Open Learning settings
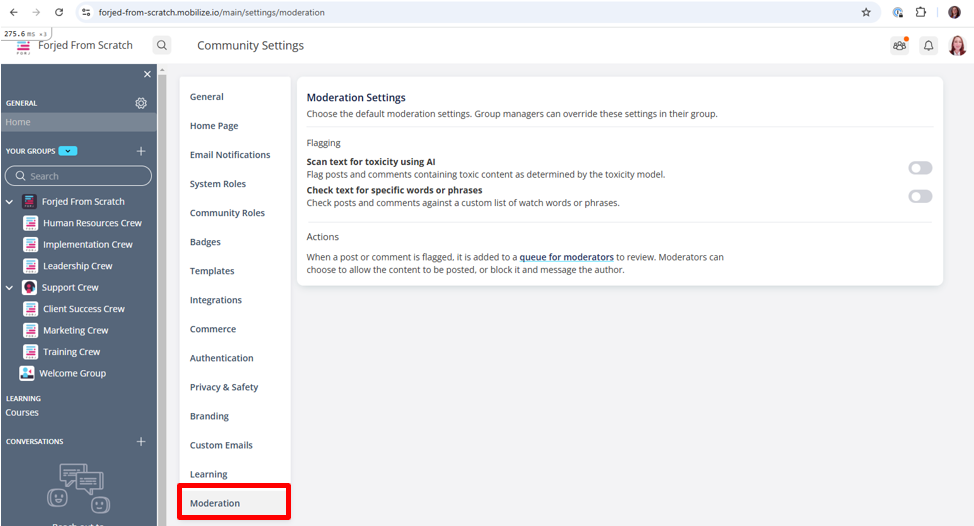The height and width of the screenshot is (526, 974). pos(209,474)
